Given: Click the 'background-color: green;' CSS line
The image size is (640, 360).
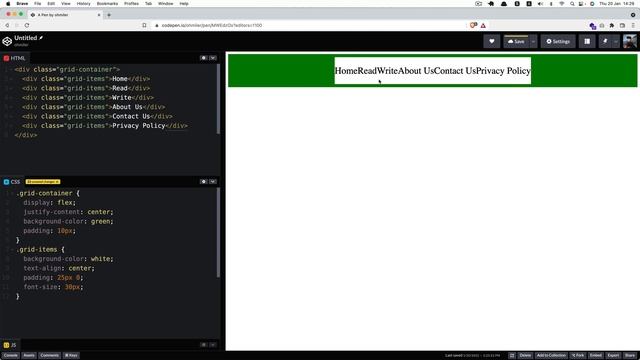Looking at the screenshot, I should pyautogui.click(x=68, y=221).
